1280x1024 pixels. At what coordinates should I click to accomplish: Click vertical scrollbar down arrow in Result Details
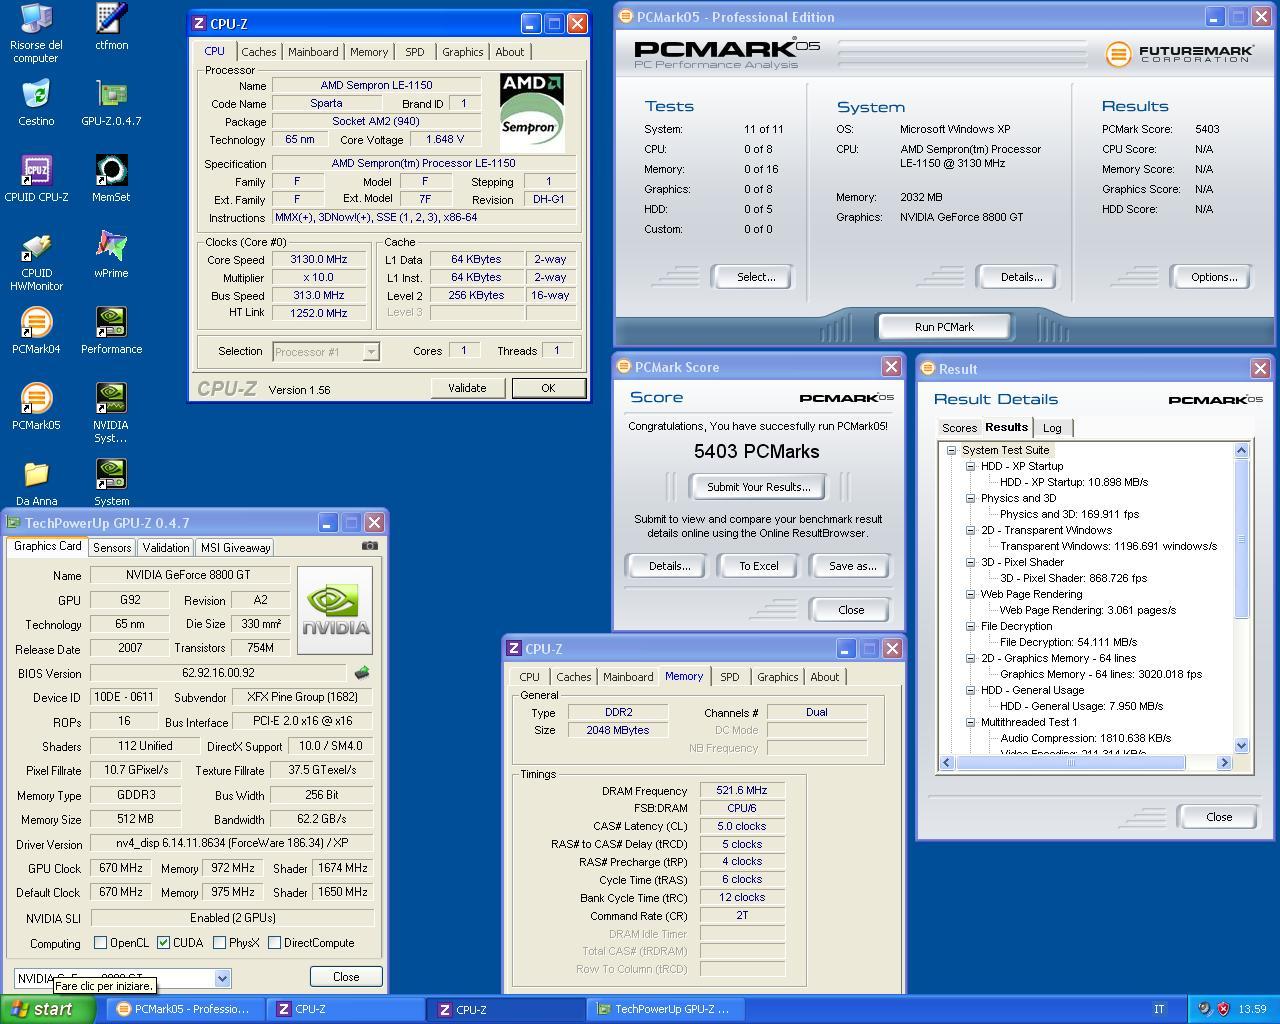(1242, 745)
